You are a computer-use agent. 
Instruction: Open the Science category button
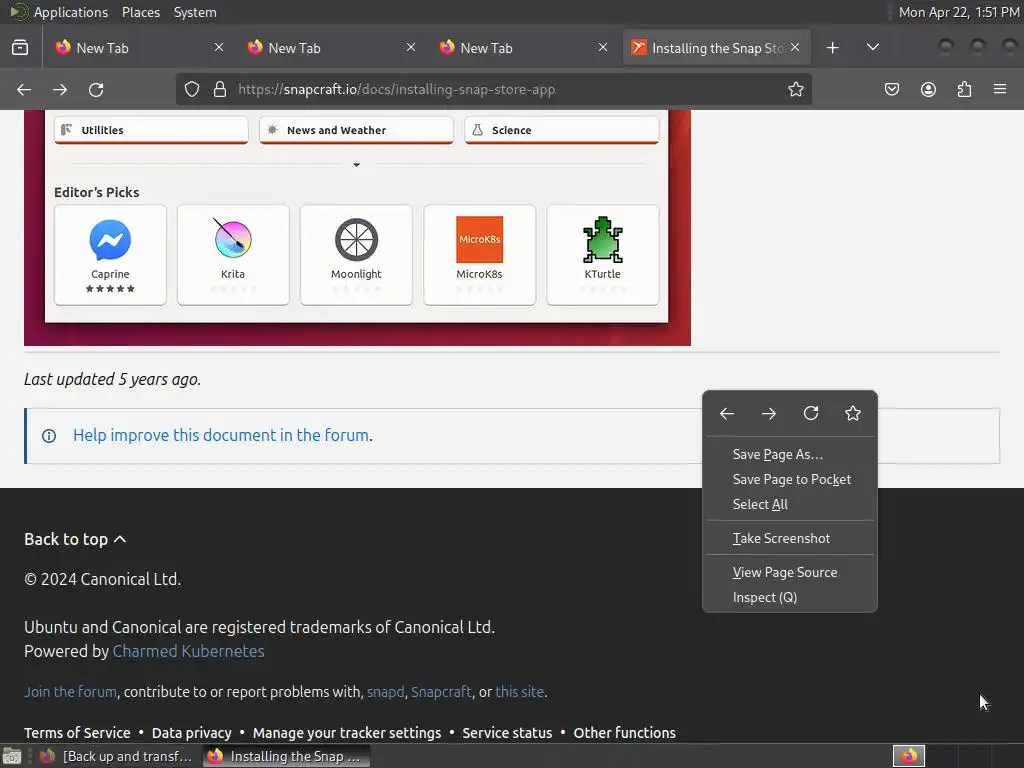[x=562, y=130]
